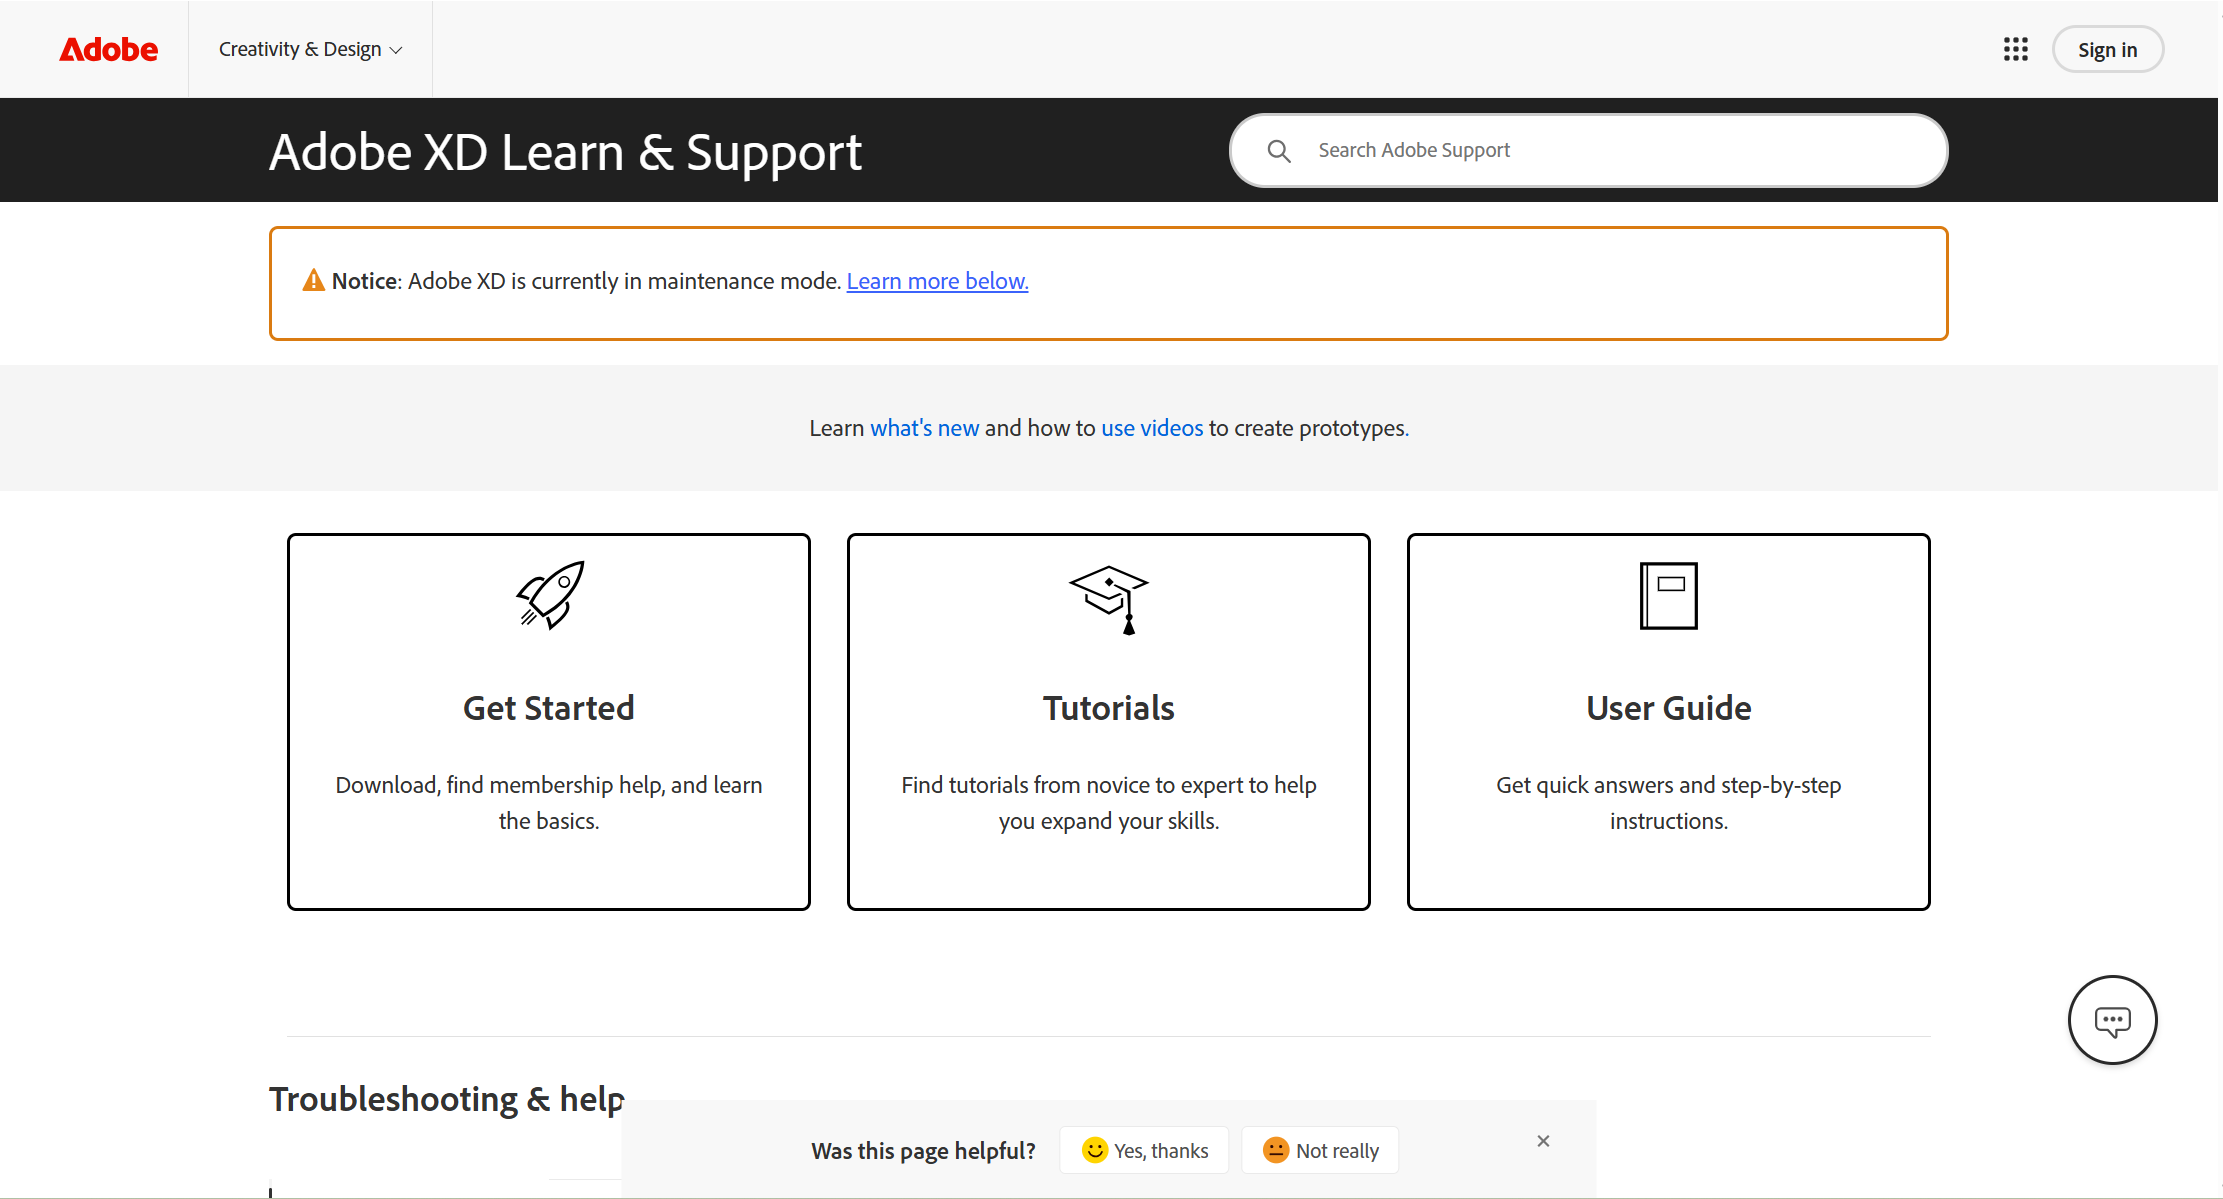
Task: Click the neutral face emoji icon
Action: click(x=1276, y=1150)
